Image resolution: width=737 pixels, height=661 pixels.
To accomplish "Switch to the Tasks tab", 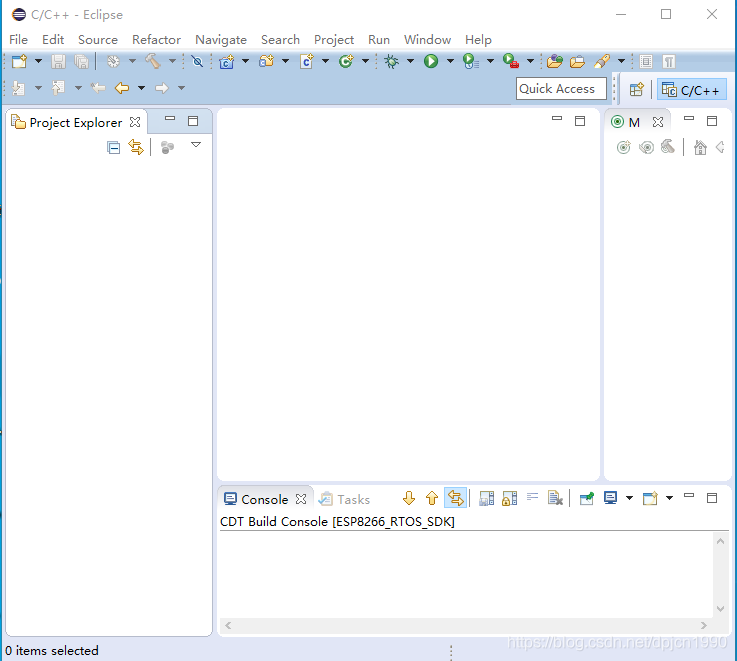I will [345, 499].
